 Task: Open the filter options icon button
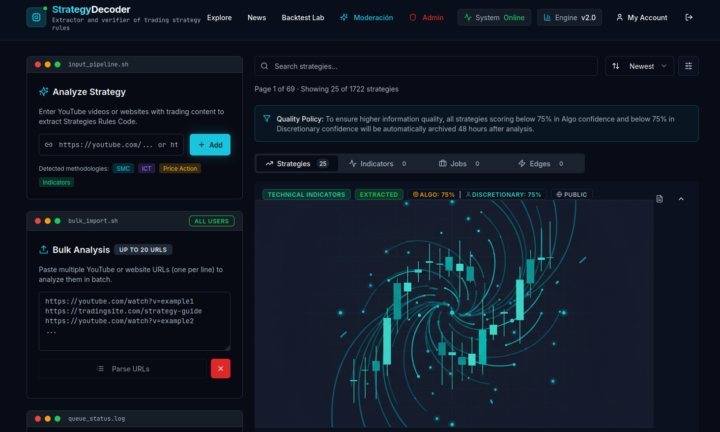pos(688,66)
